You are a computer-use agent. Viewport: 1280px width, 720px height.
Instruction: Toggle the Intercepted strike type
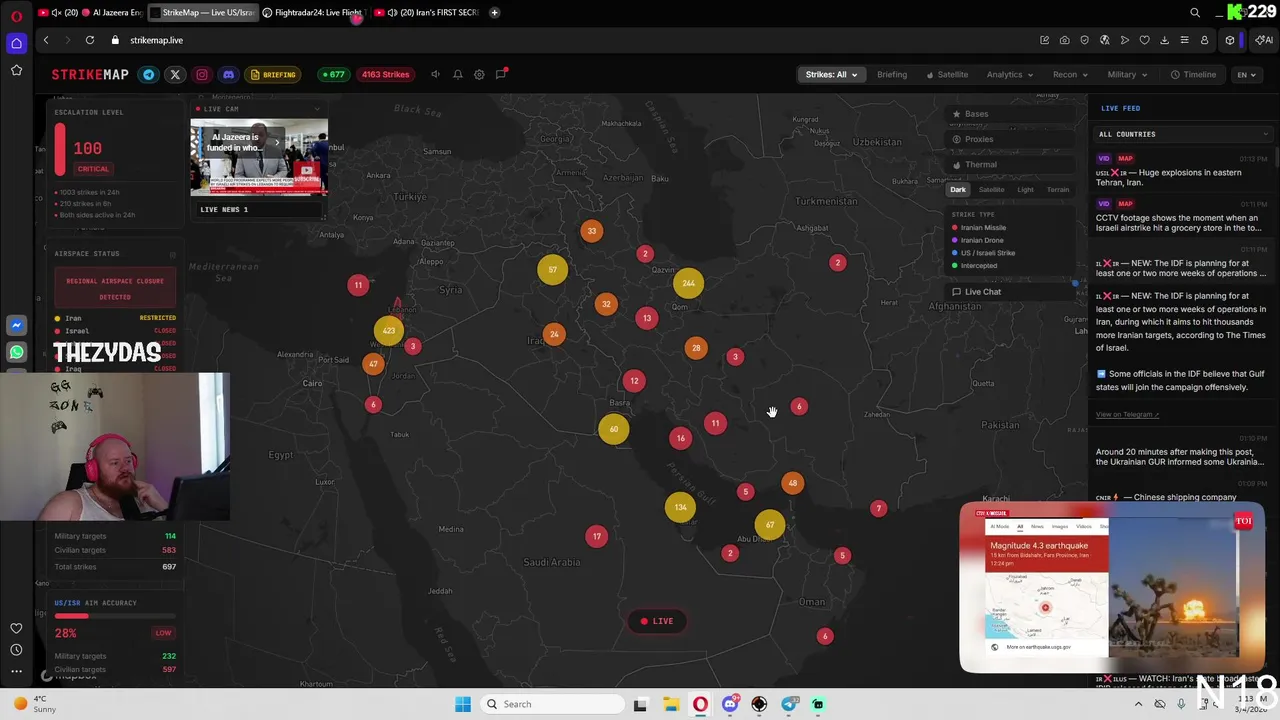click(975, 265)
